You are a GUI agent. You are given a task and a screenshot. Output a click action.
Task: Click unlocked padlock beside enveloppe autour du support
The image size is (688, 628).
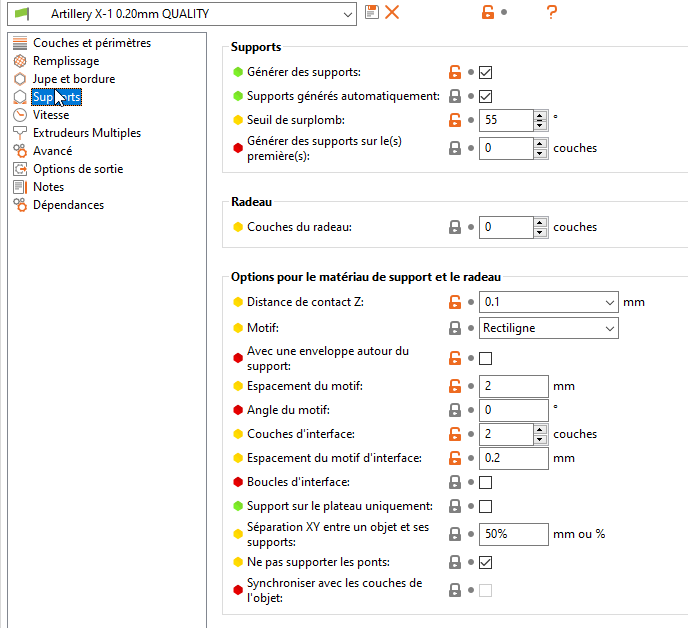tap(455, 359)
